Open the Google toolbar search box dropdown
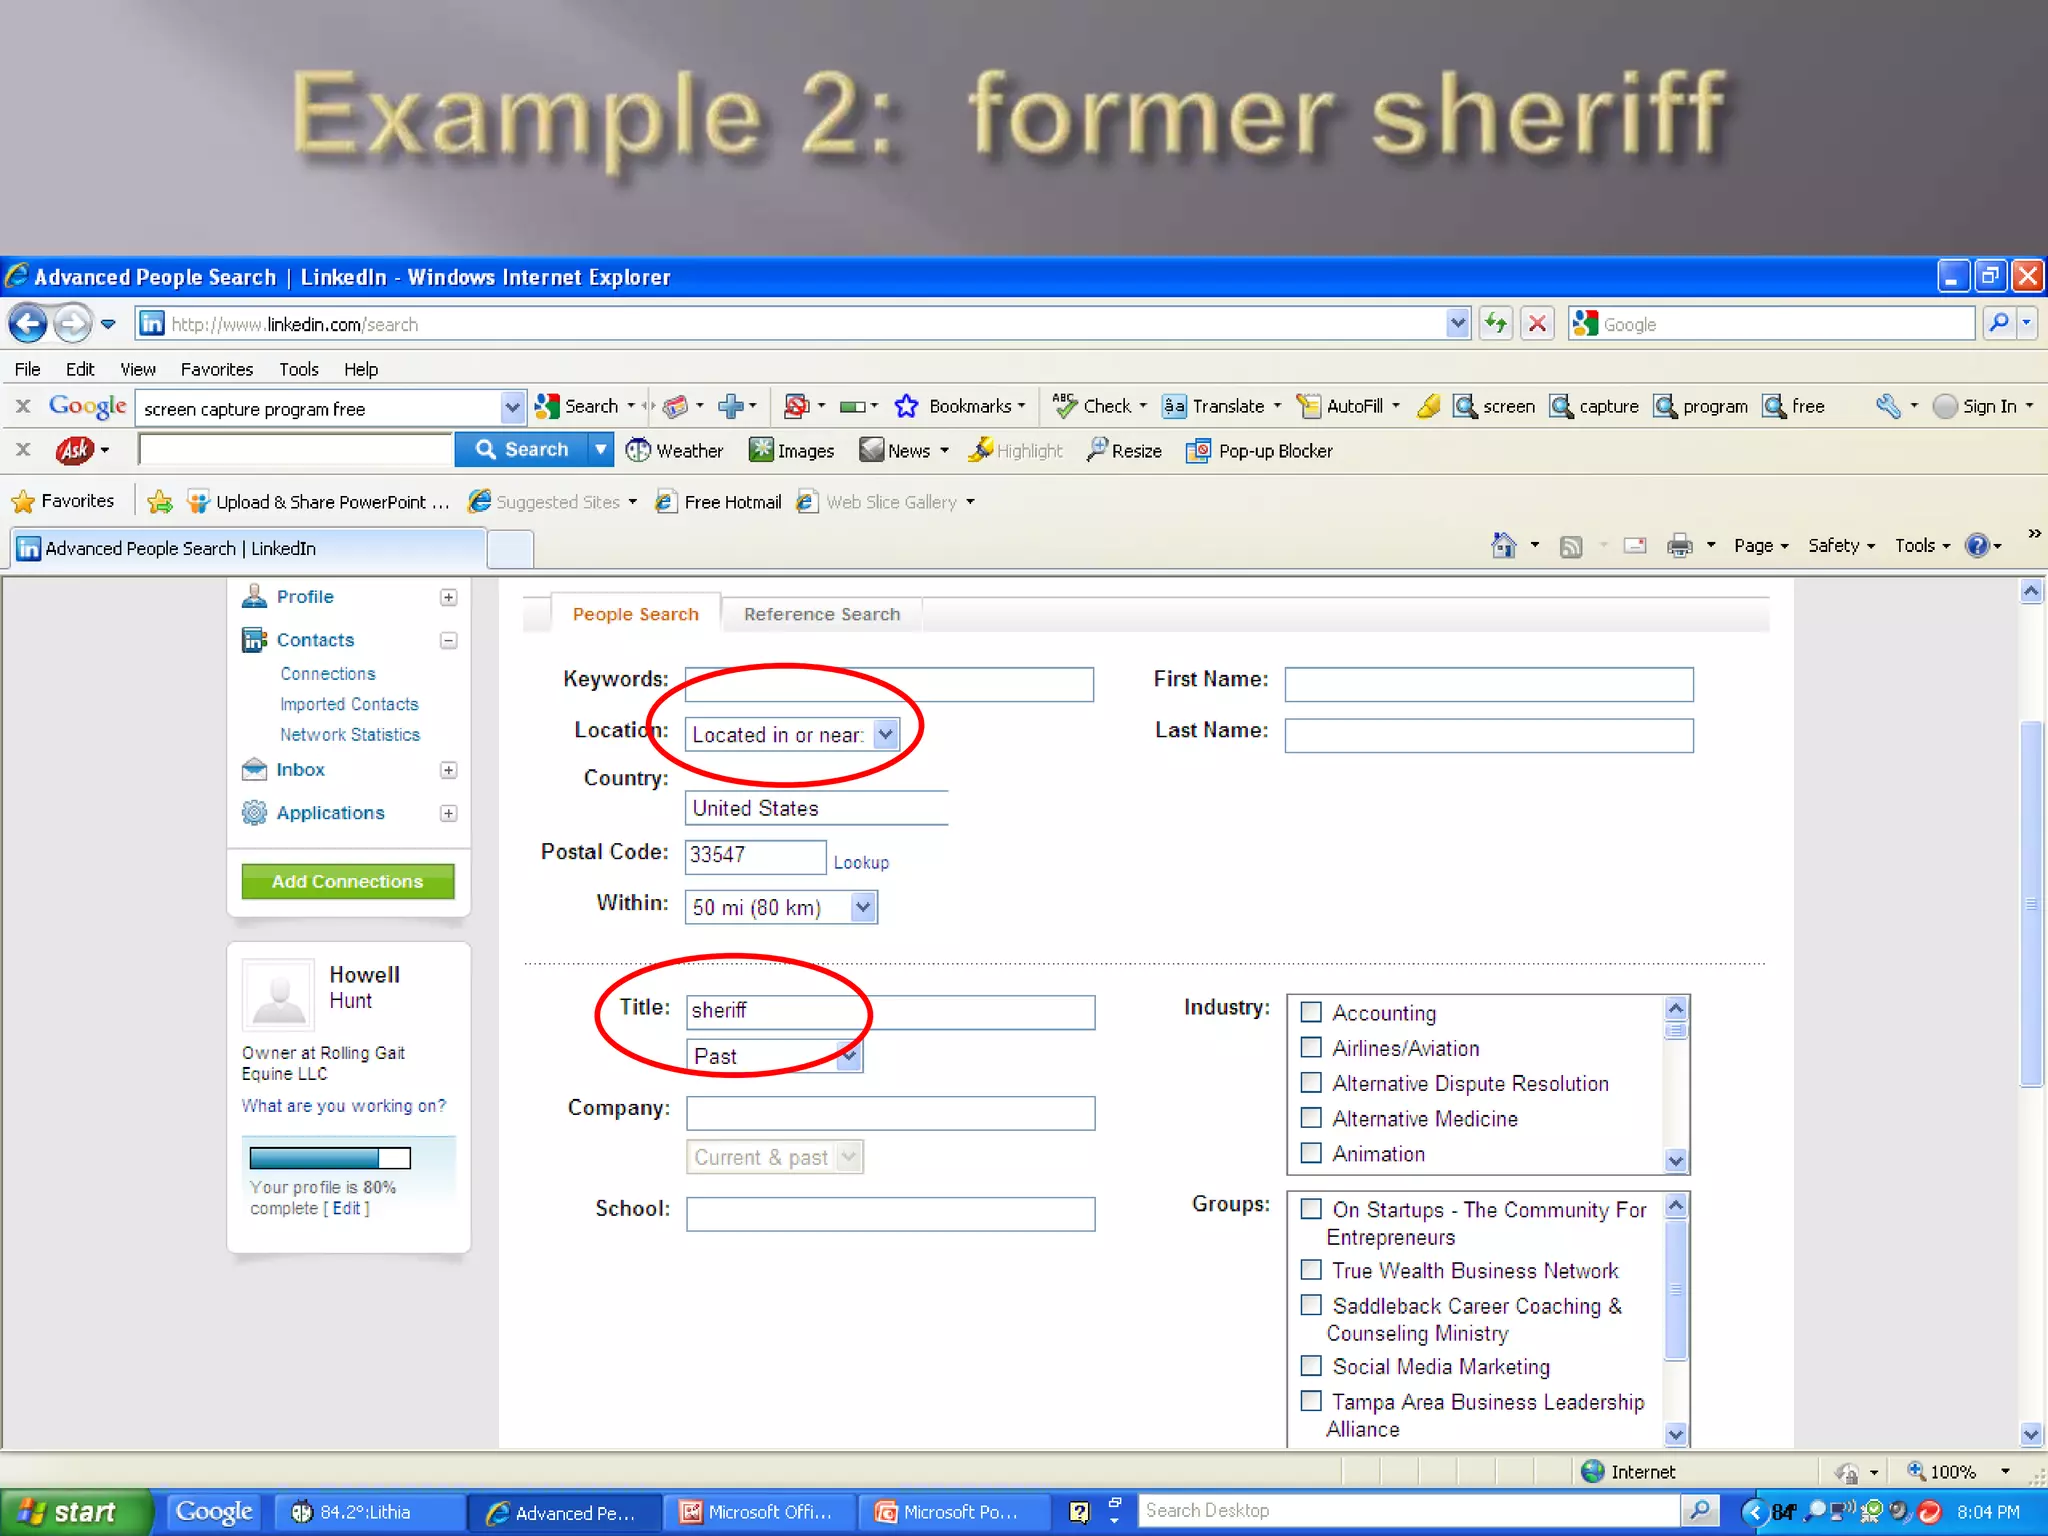Image resolution: width=2048 pixels, height=1536 pixels. 512,407
